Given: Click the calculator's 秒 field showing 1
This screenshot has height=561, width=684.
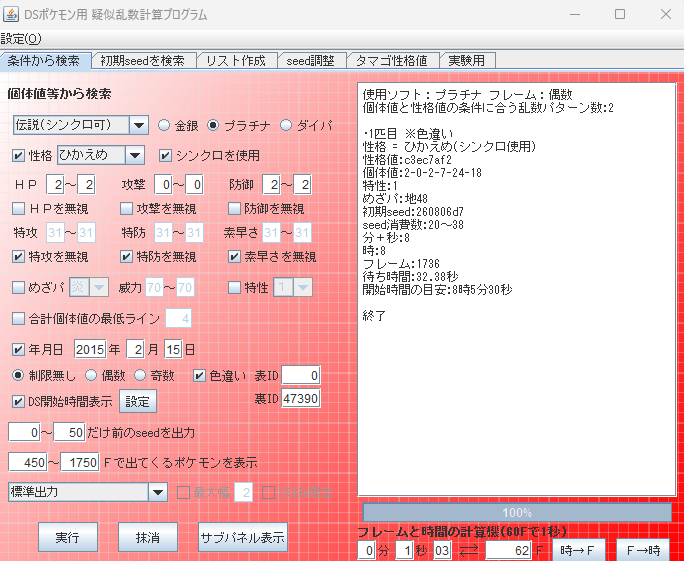Looking at the screenshot, I should click(404, 551).
